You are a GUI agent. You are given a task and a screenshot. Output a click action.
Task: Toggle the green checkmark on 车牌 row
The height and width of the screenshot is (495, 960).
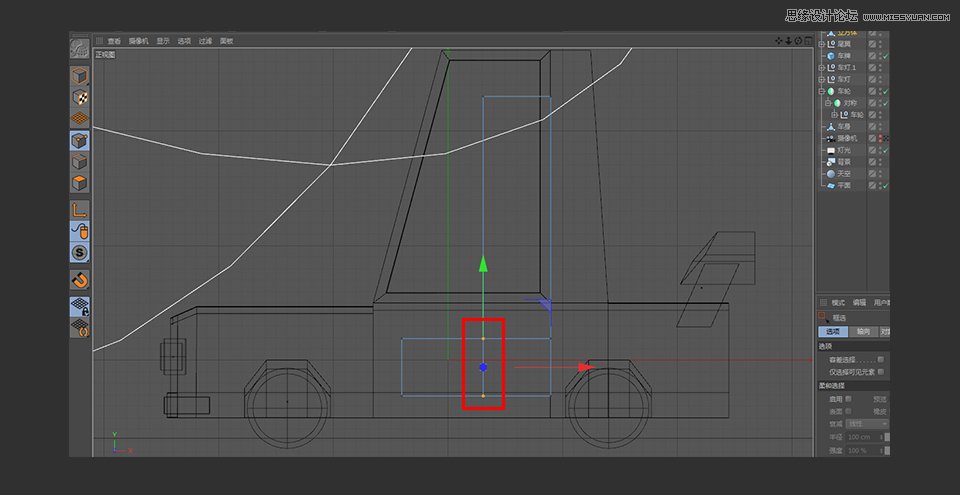pos(885,56)
